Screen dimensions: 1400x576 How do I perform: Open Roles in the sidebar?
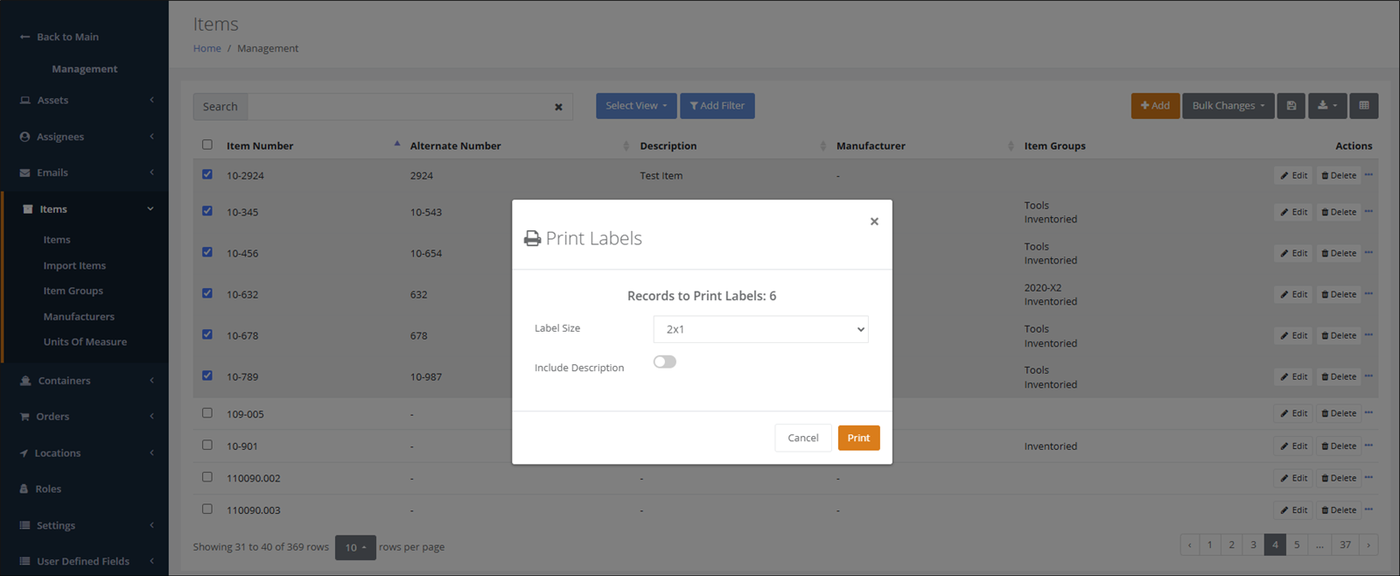tap(49, 489)
